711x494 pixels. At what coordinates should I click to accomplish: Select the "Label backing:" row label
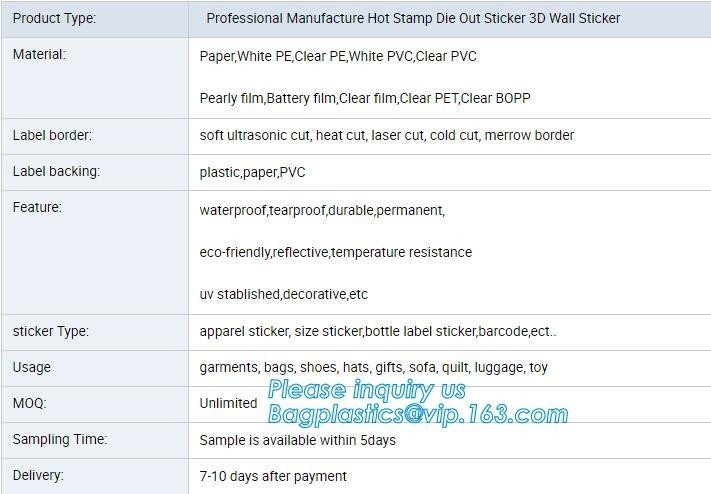(x=56, y=171)
